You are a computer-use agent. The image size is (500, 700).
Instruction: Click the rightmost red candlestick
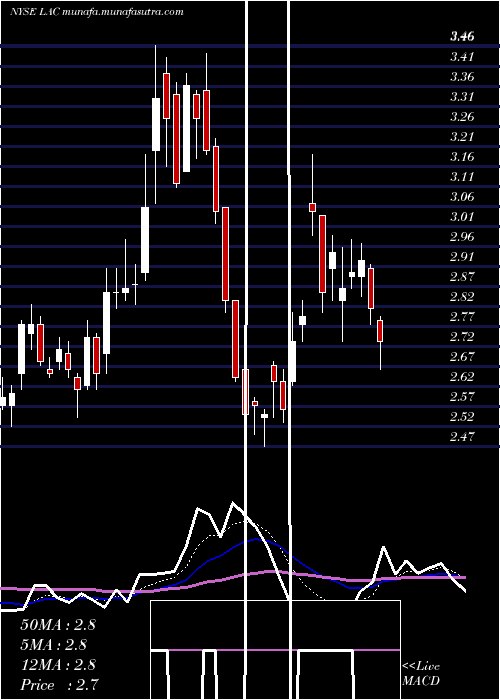(380, 330)
